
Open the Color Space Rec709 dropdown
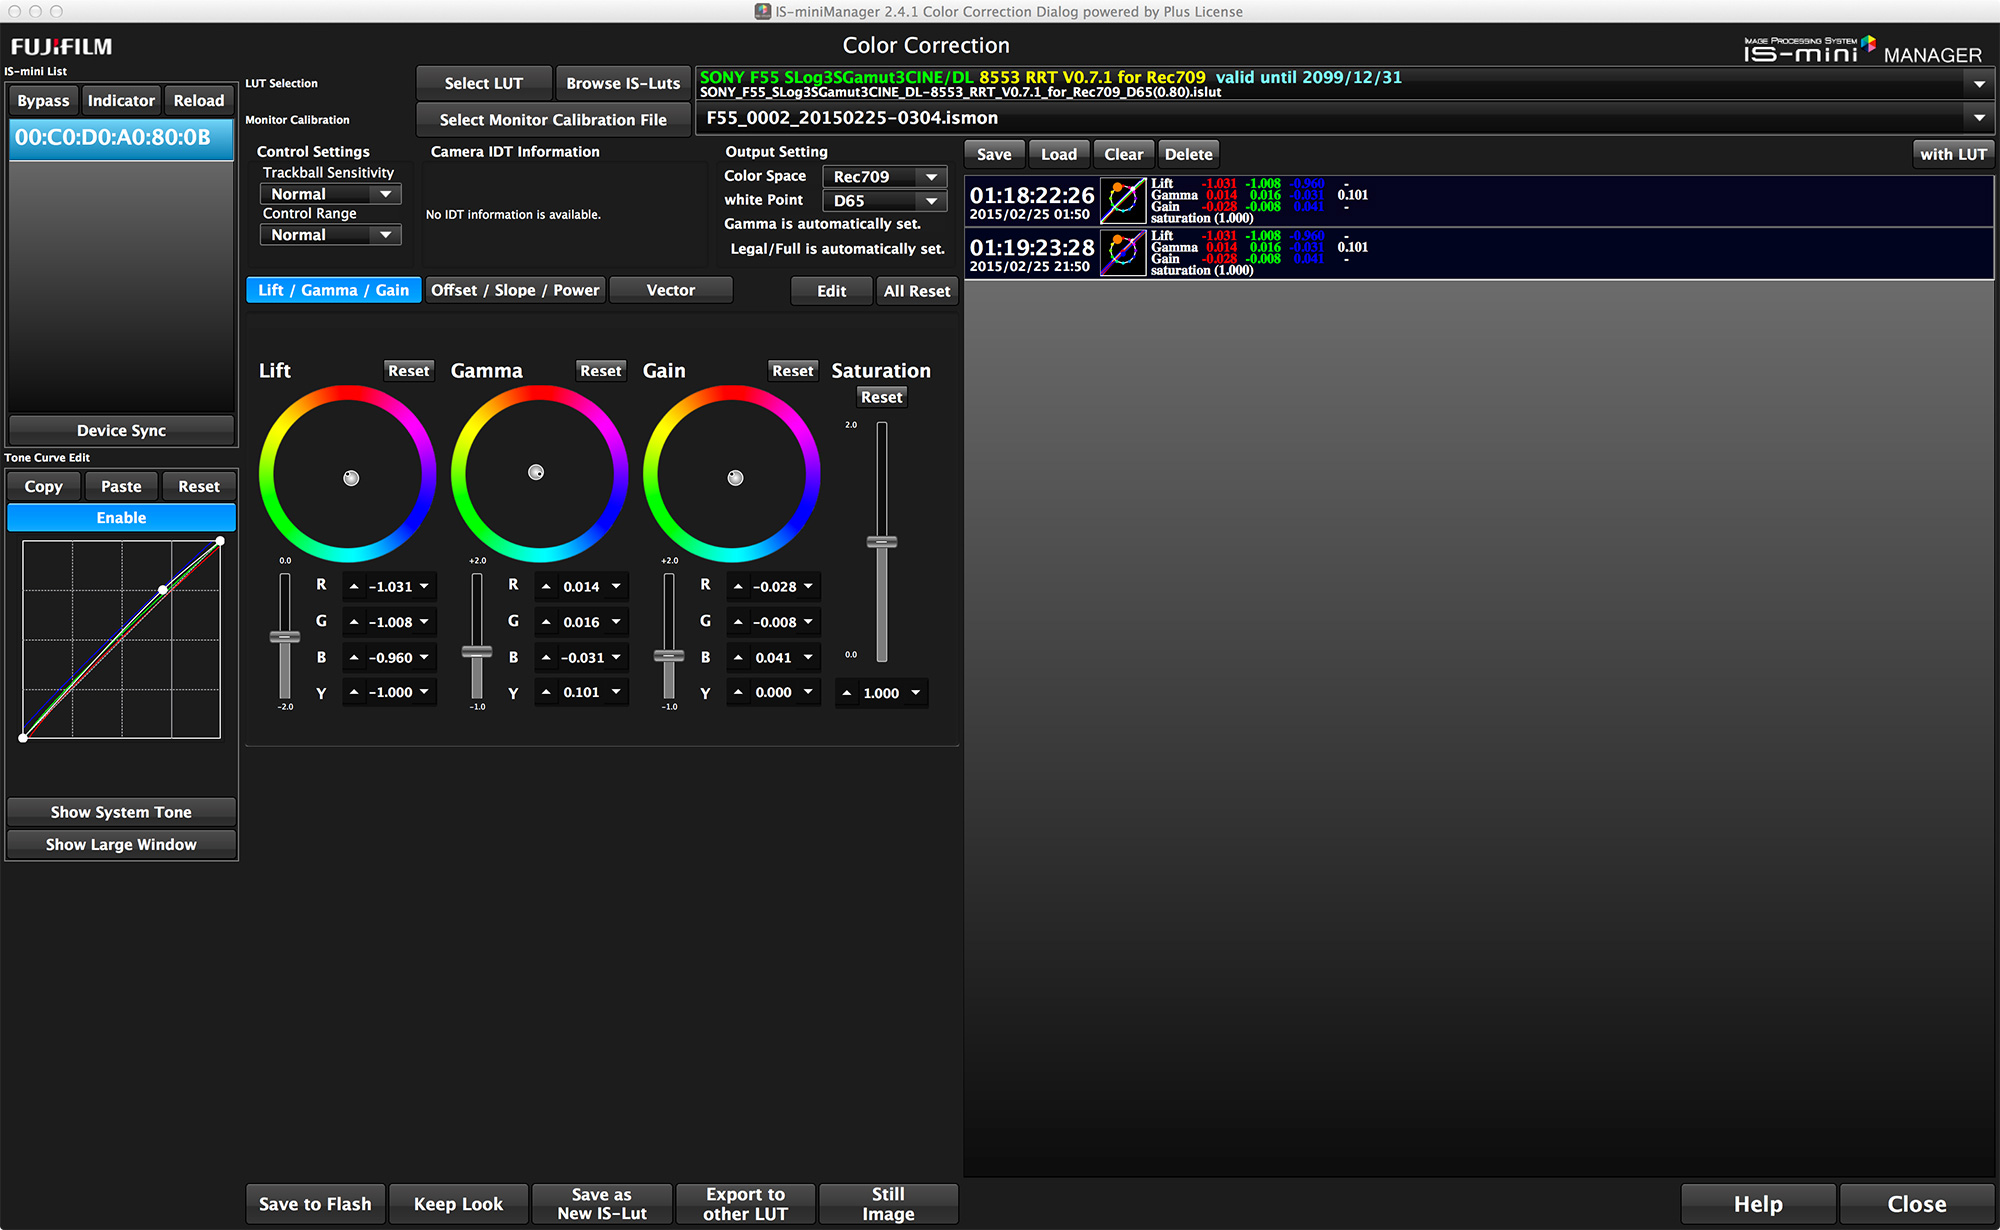click(x=884, y=176)
